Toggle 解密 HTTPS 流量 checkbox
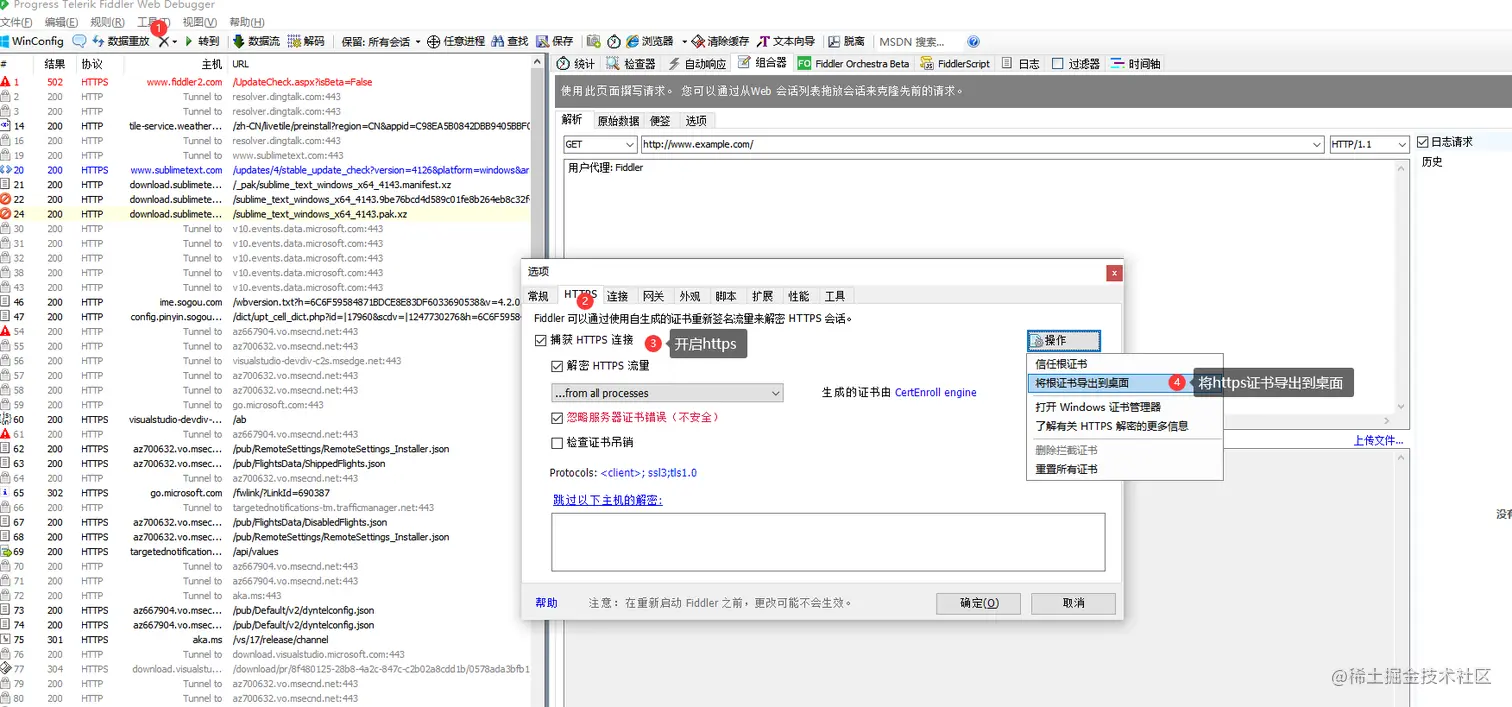 click(x=558, y=366)
